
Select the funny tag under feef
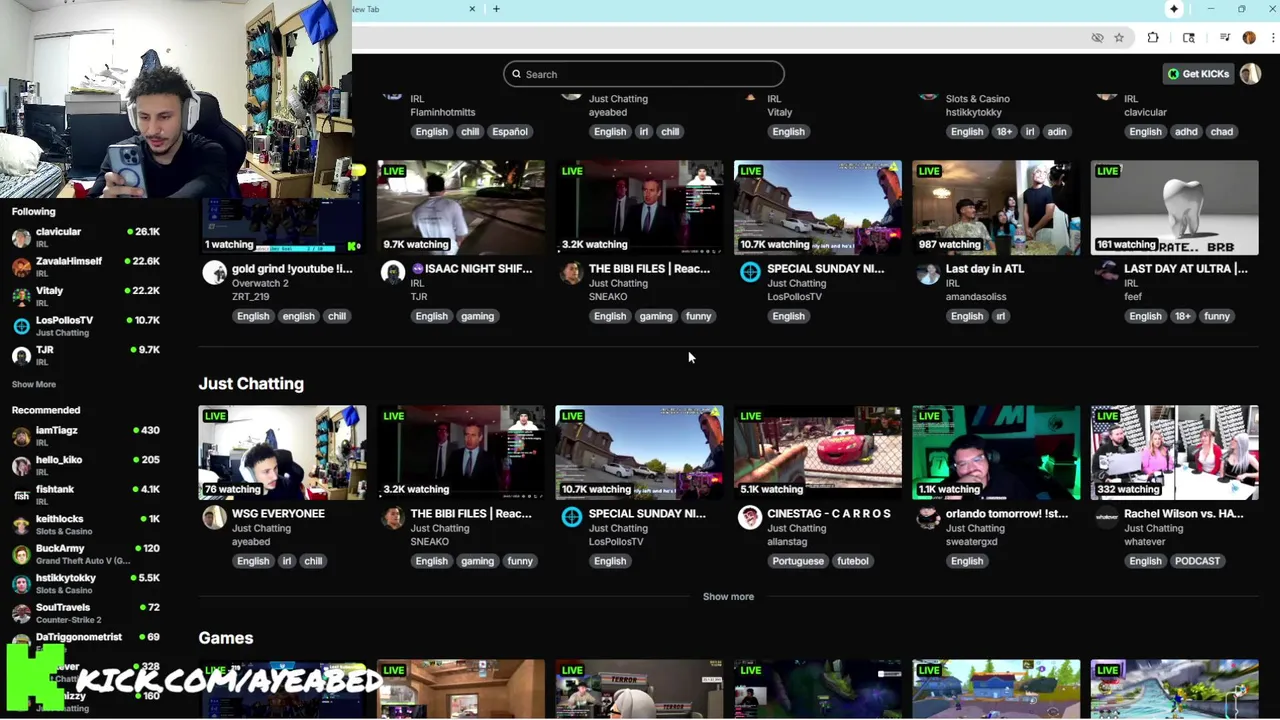pos(1217,316)
